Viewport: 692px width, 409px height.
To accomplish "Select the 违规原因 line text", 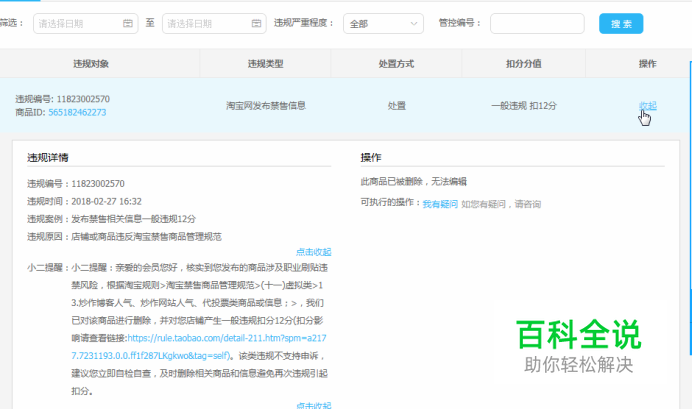I will 124,237.
